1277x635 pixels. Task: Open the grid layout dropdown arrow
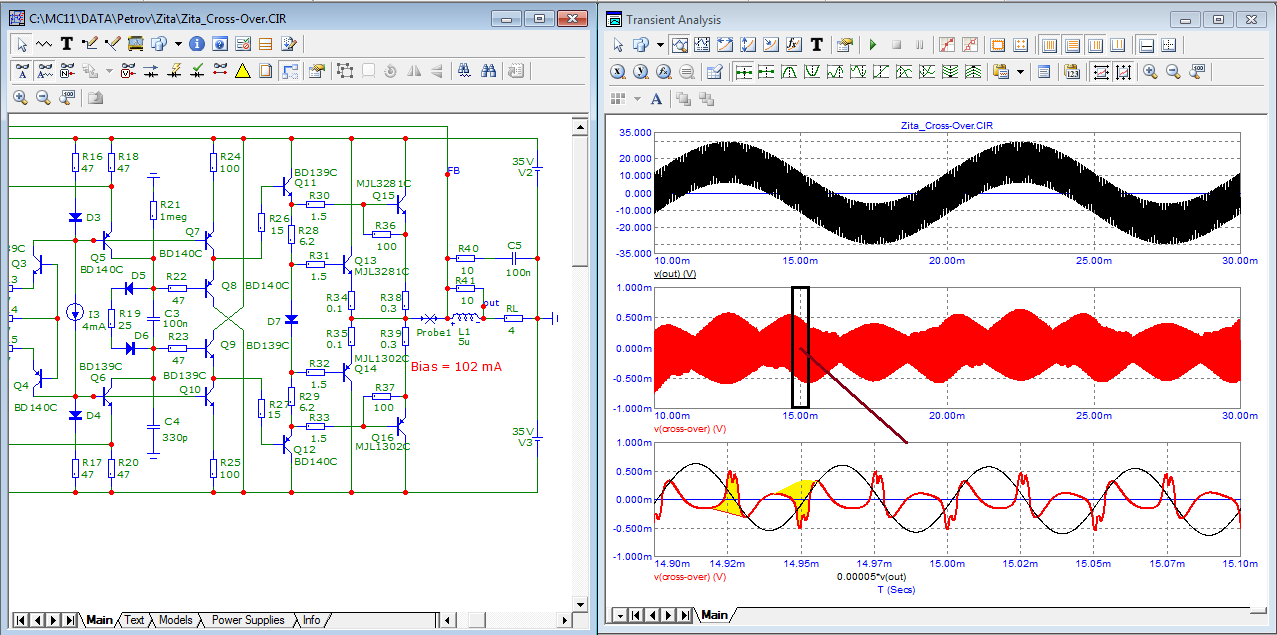(x=637, y=99)
